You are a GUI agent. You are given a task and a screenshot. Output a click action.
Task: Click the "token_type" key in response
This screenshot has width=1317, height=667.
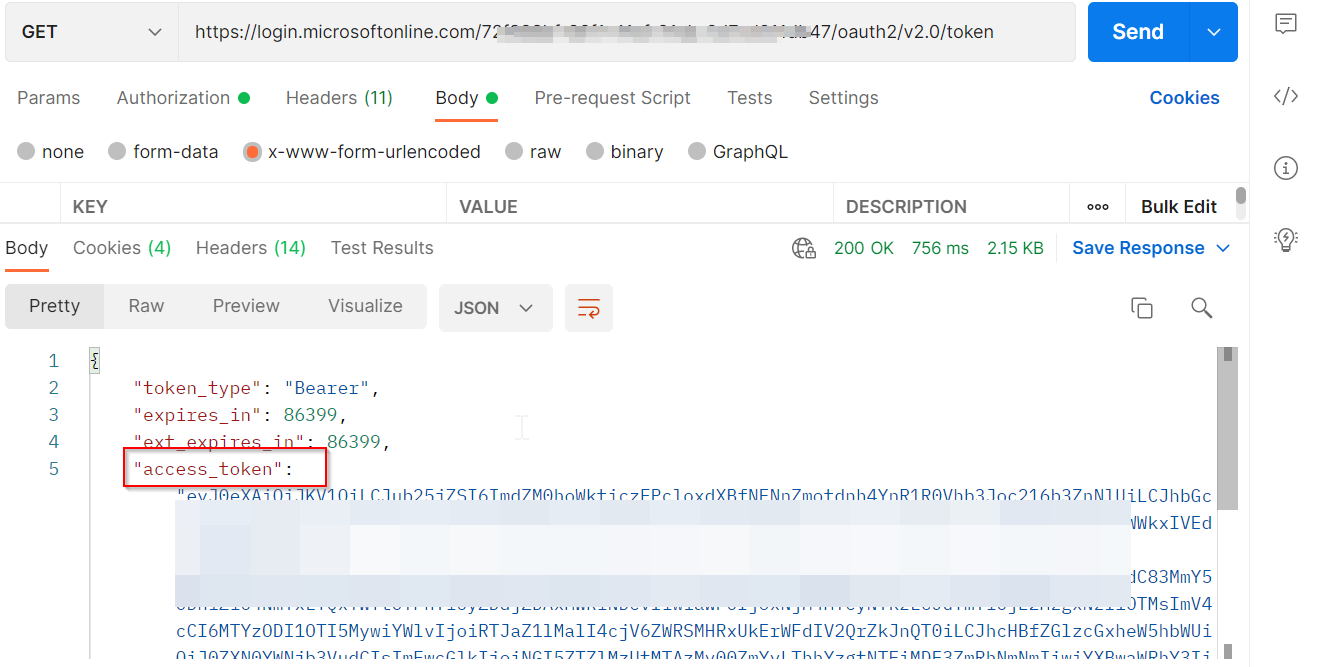tap(197, 388)
